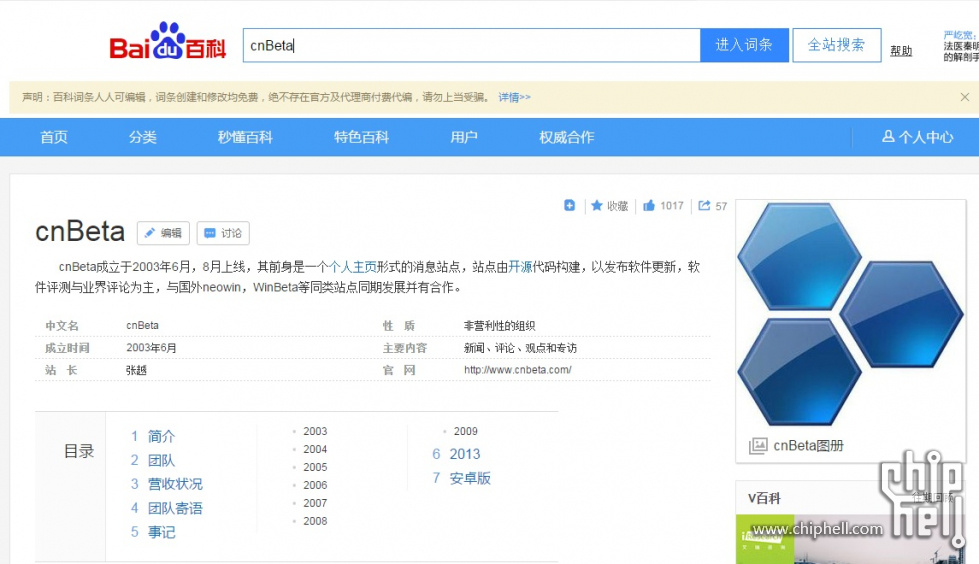
Task: Click the 张越 webmaster name
Action: click(136, 370)
